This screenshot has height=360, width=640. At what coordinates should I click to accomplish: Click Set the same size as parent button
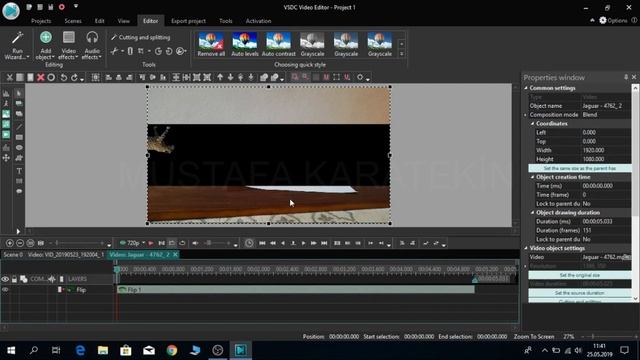click(x=580, y=168)
